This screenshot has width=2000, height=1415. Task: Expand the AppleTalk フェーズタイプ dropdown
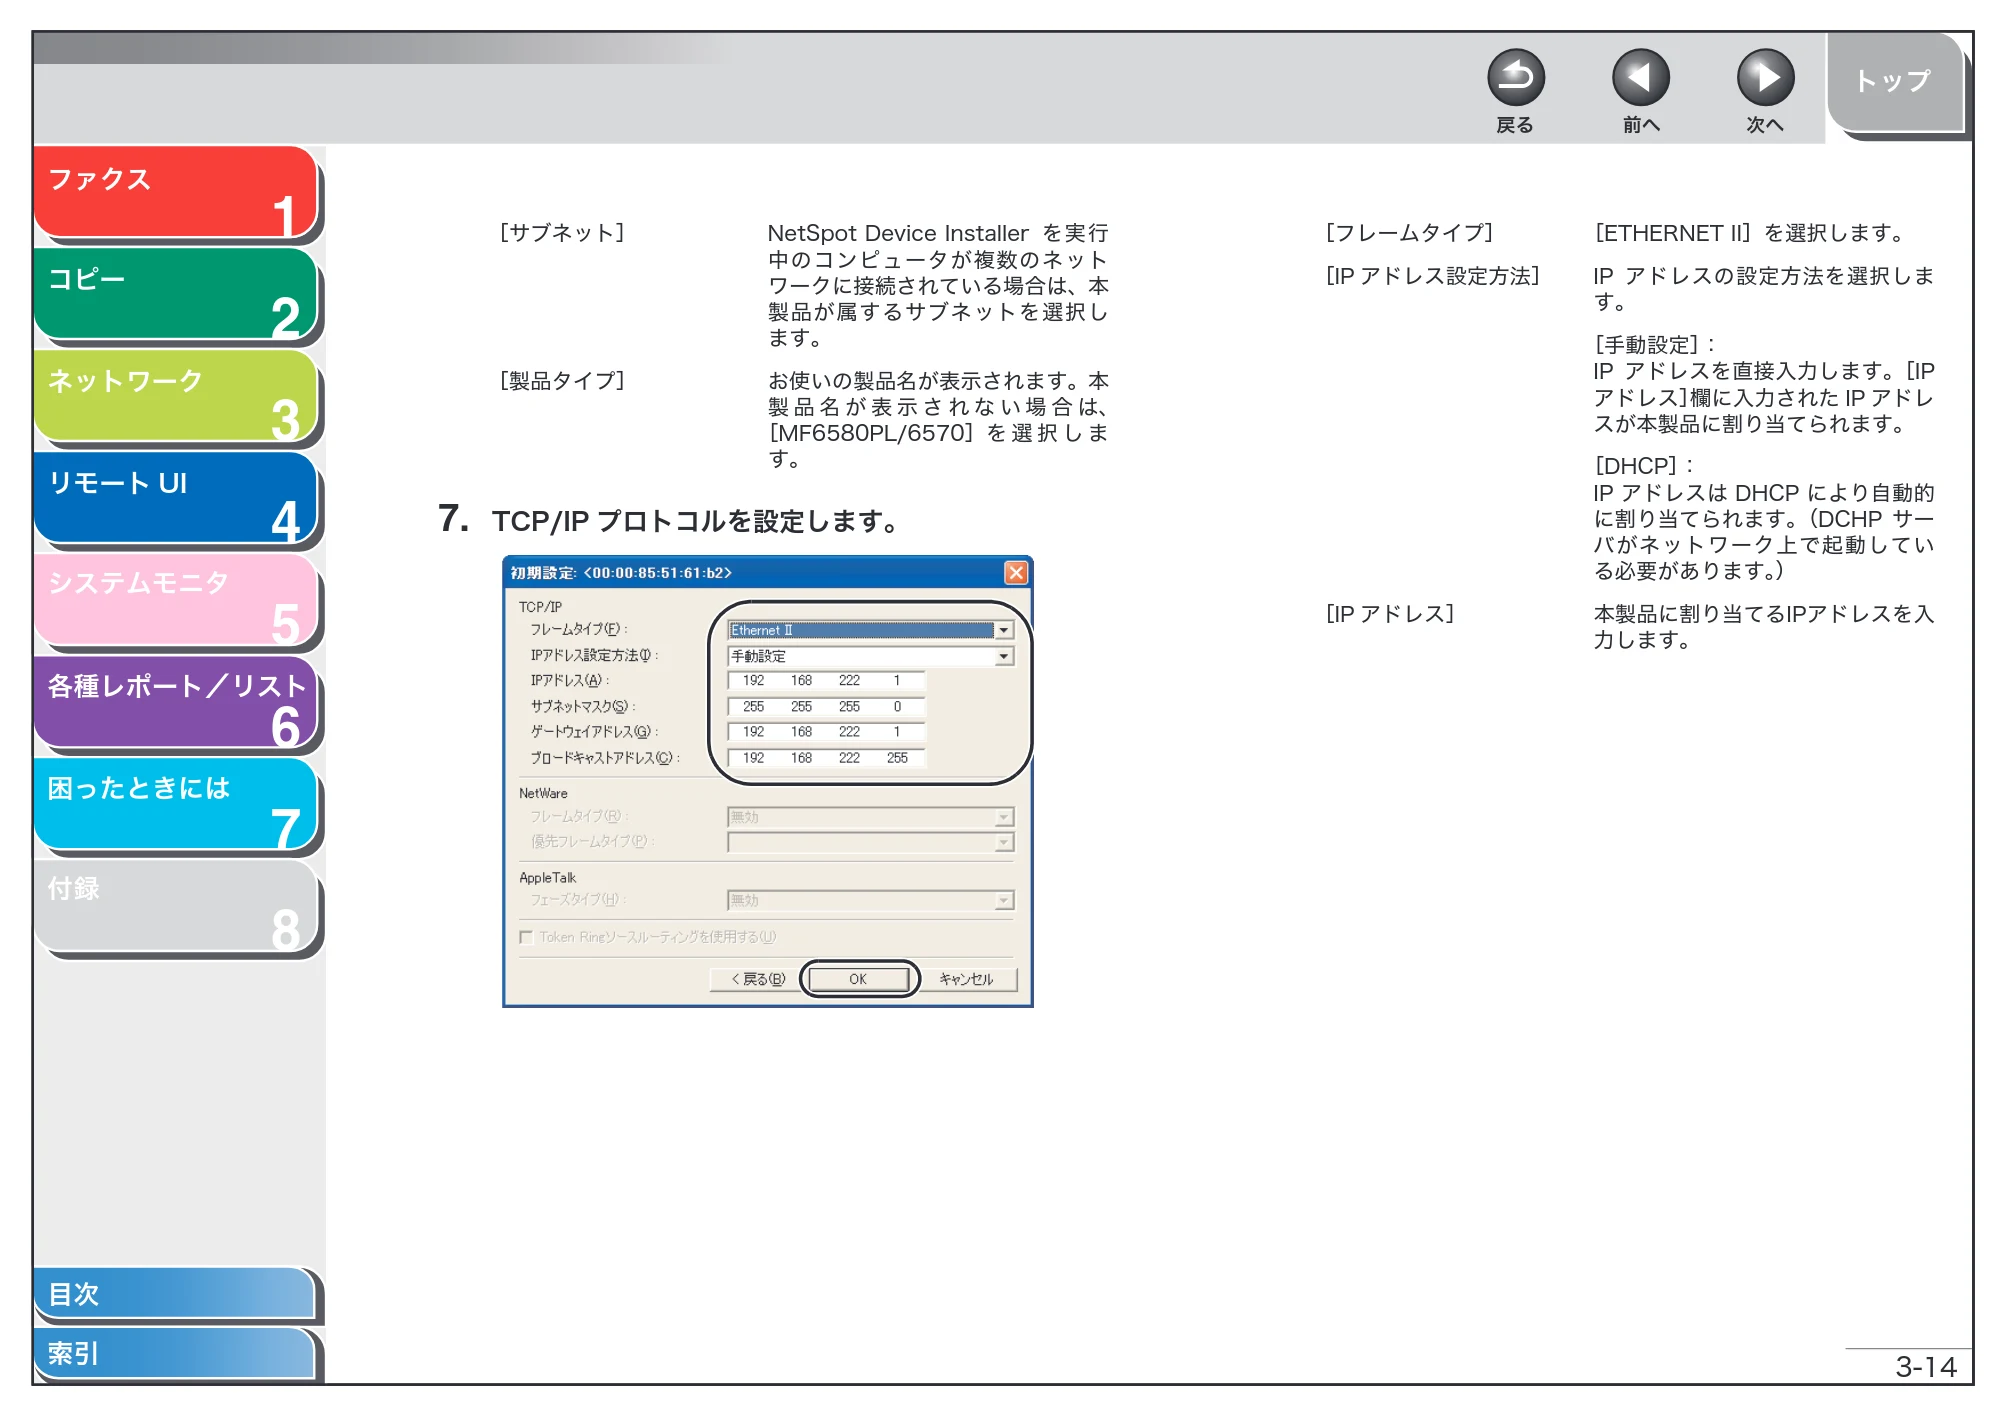(1003, 900)
